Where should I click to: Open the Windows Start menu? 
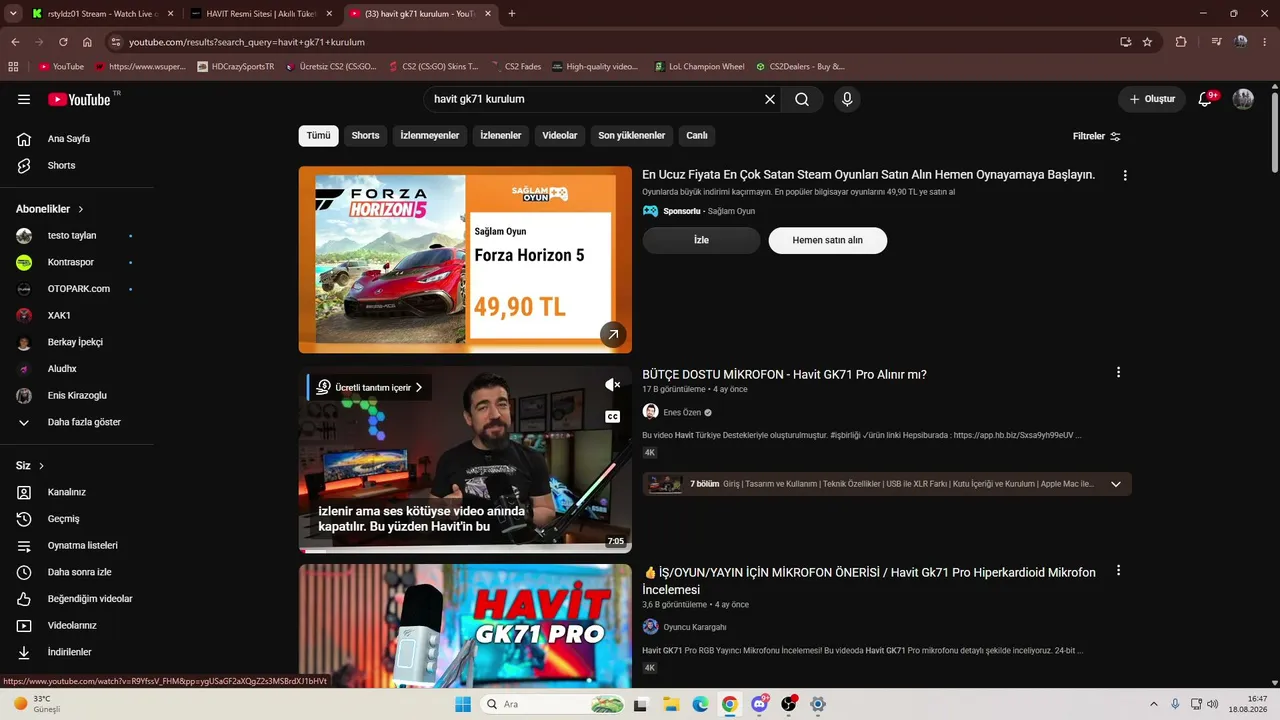(x=463, y=704)
